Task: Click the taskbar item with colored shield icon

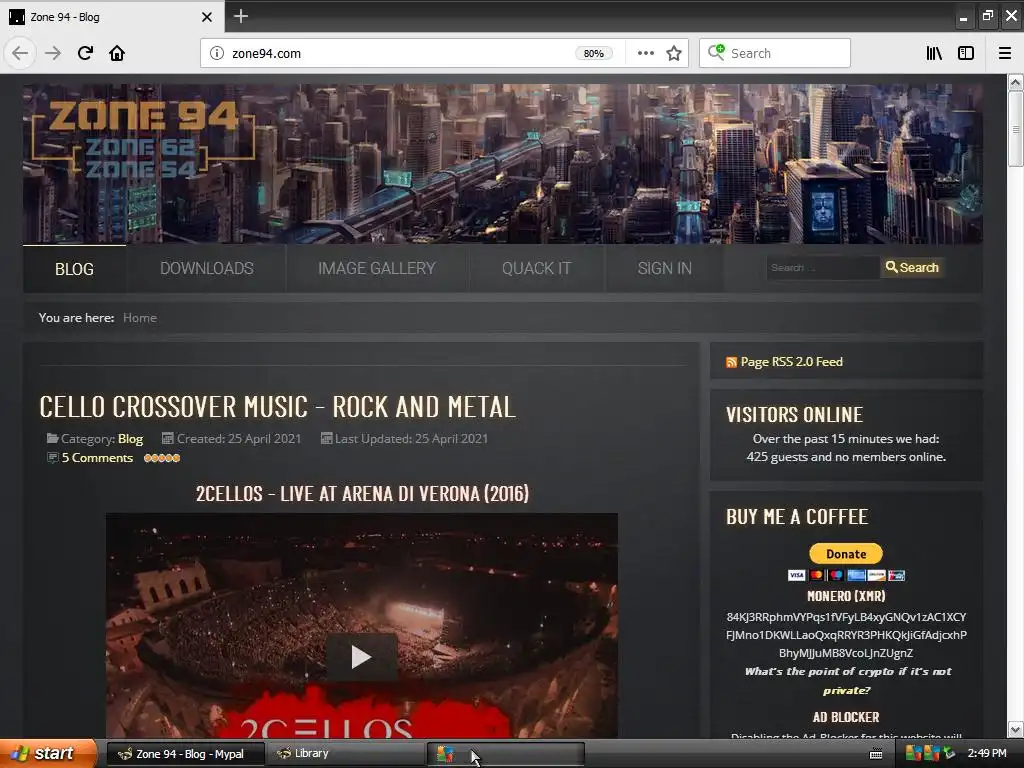Action: [x=506, y=754]
